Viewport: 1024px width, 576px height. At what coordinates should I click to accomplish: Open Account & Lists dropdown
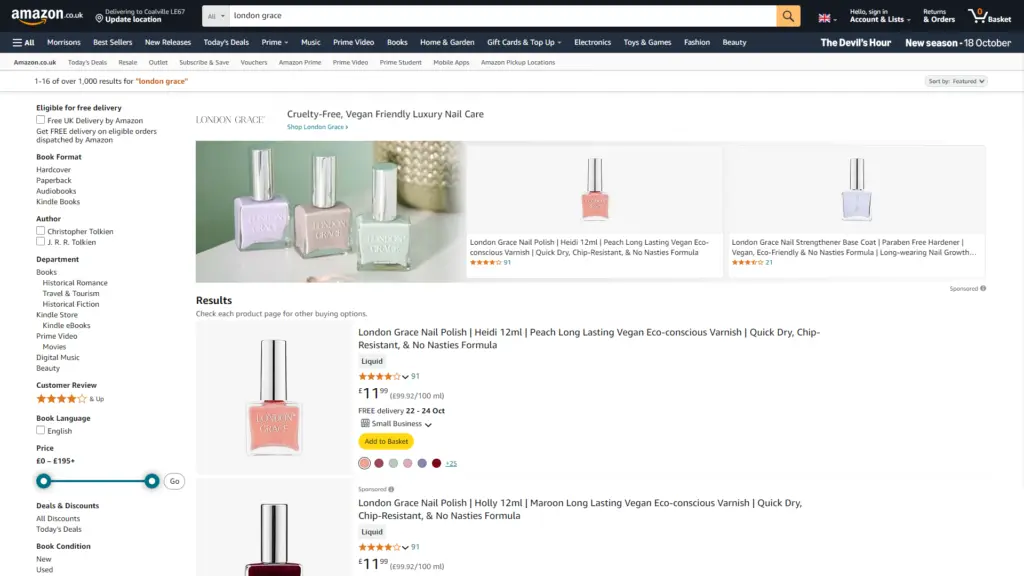pyautogui.click(x=880, y=16)
